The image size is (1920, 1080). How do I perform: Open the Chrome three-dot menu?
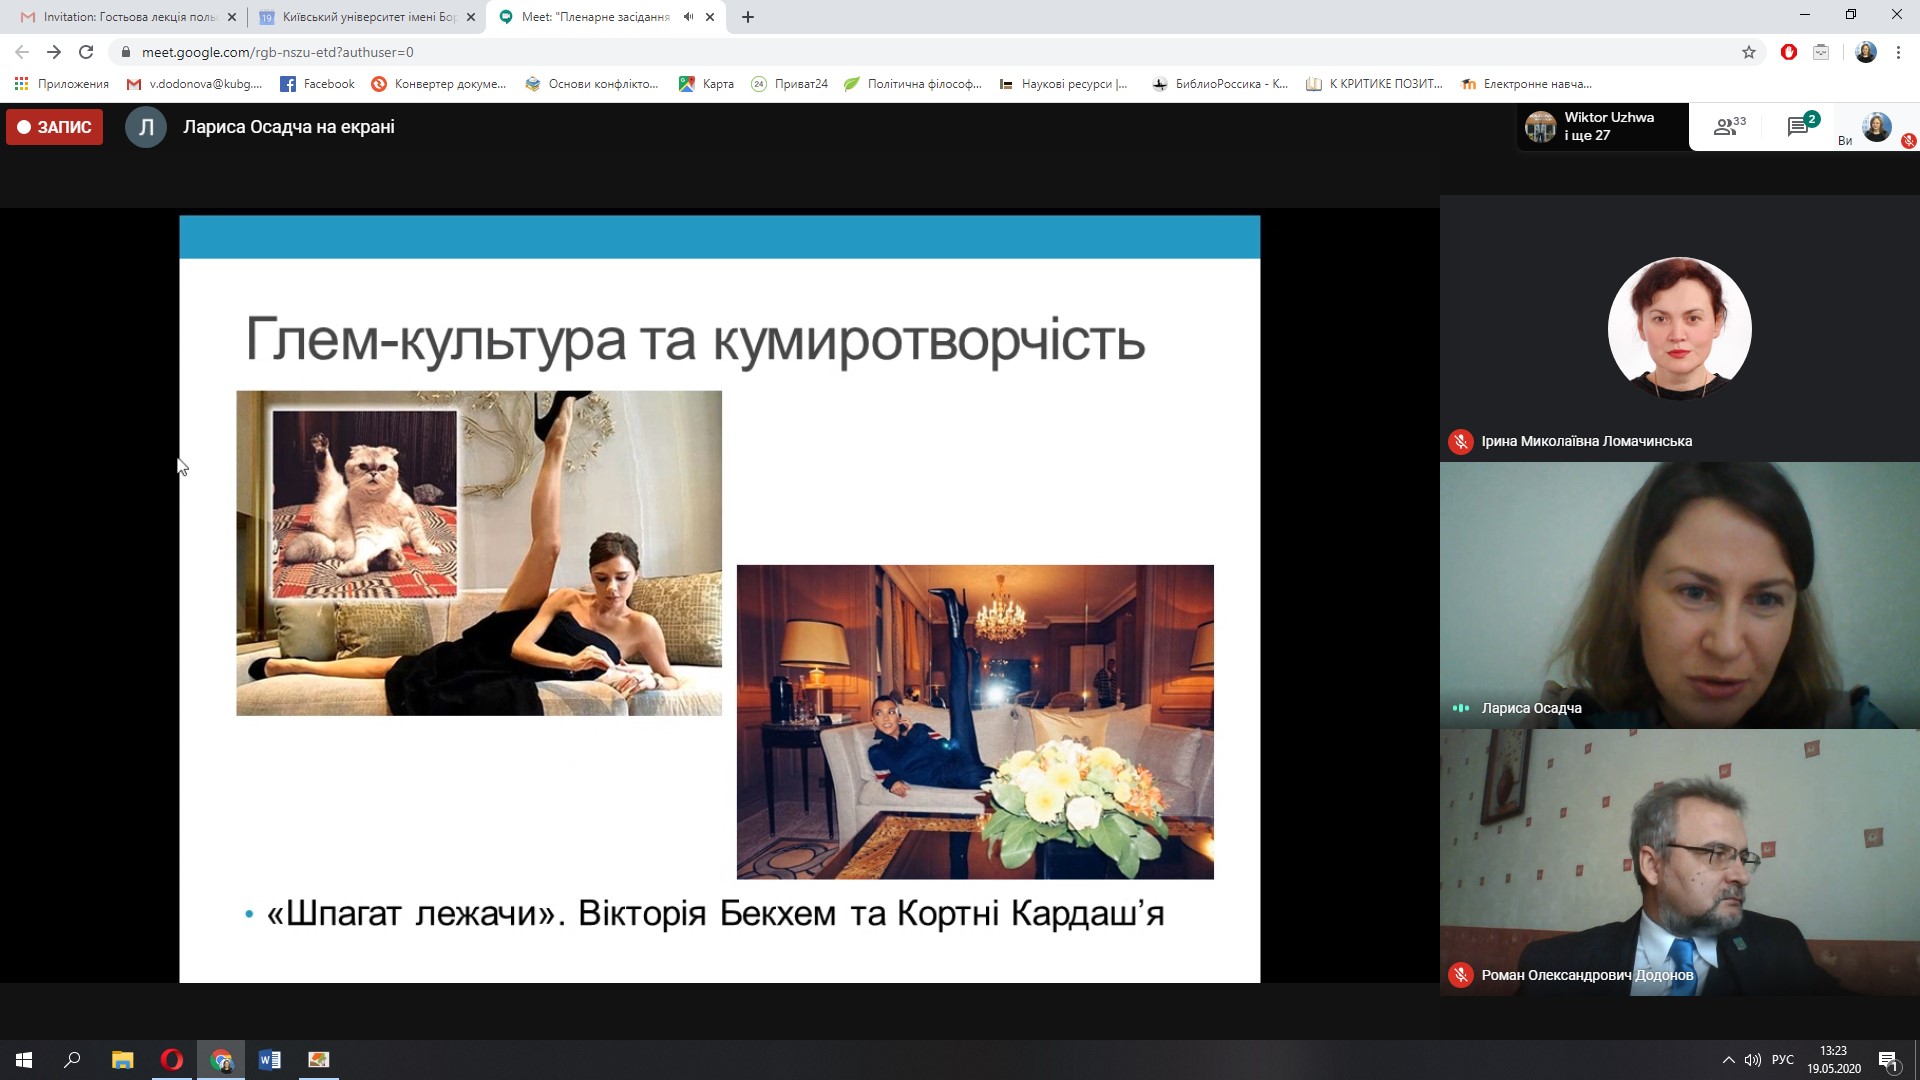(1898, 52)
